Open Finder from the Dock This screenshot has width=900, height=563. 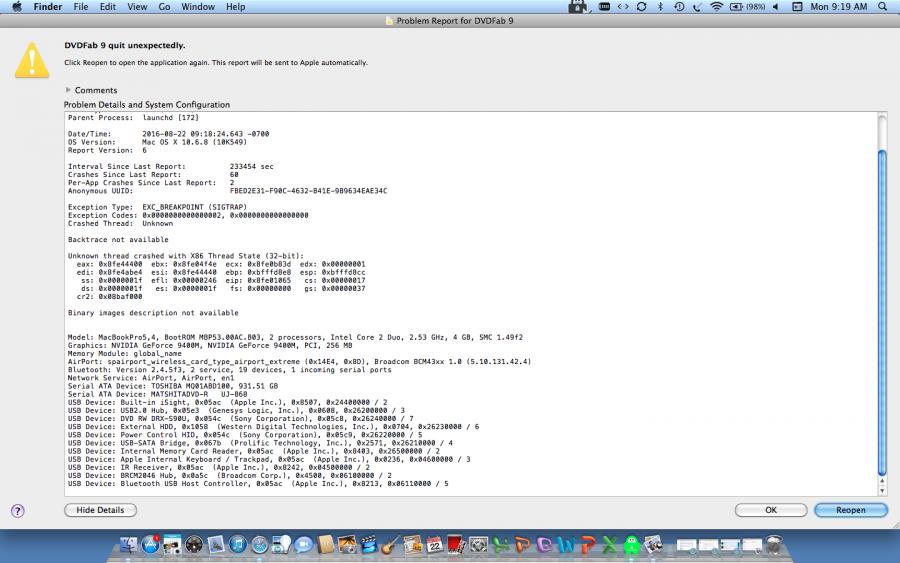click(x=129, y=544)
